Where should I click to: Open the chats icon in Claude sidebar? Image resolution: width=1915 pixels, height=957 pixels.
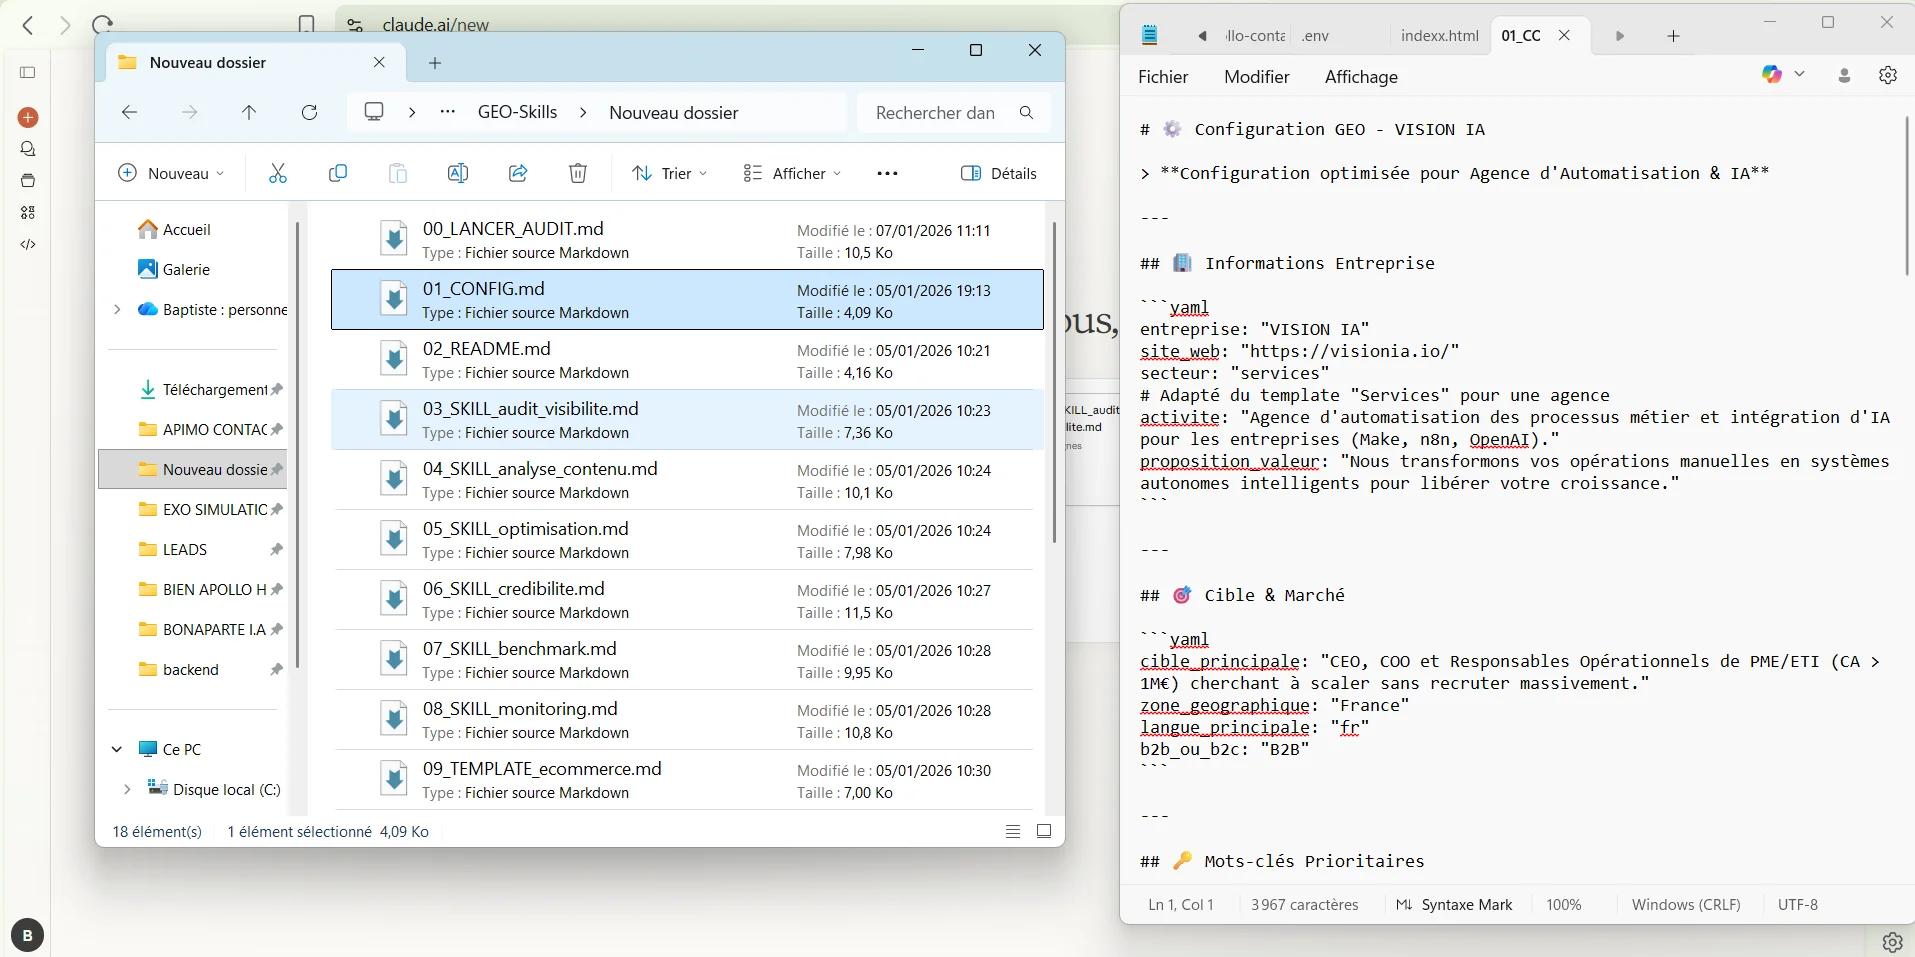pyautogui.click(x=27, y=149)
